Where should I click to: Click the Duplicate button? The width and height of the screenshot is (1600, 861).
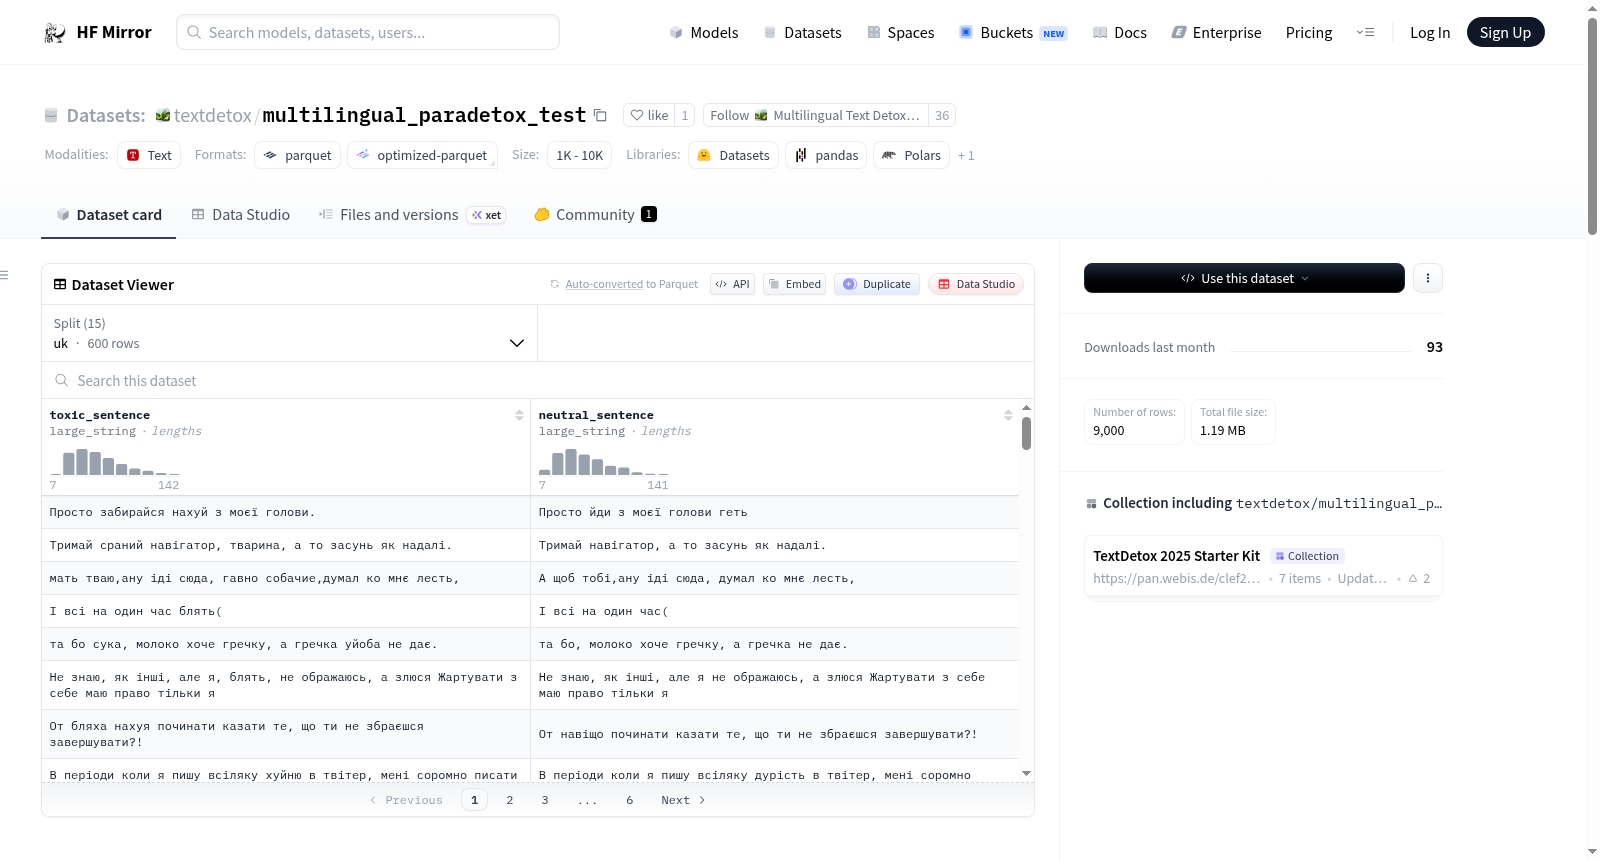(x=877, y=284)
